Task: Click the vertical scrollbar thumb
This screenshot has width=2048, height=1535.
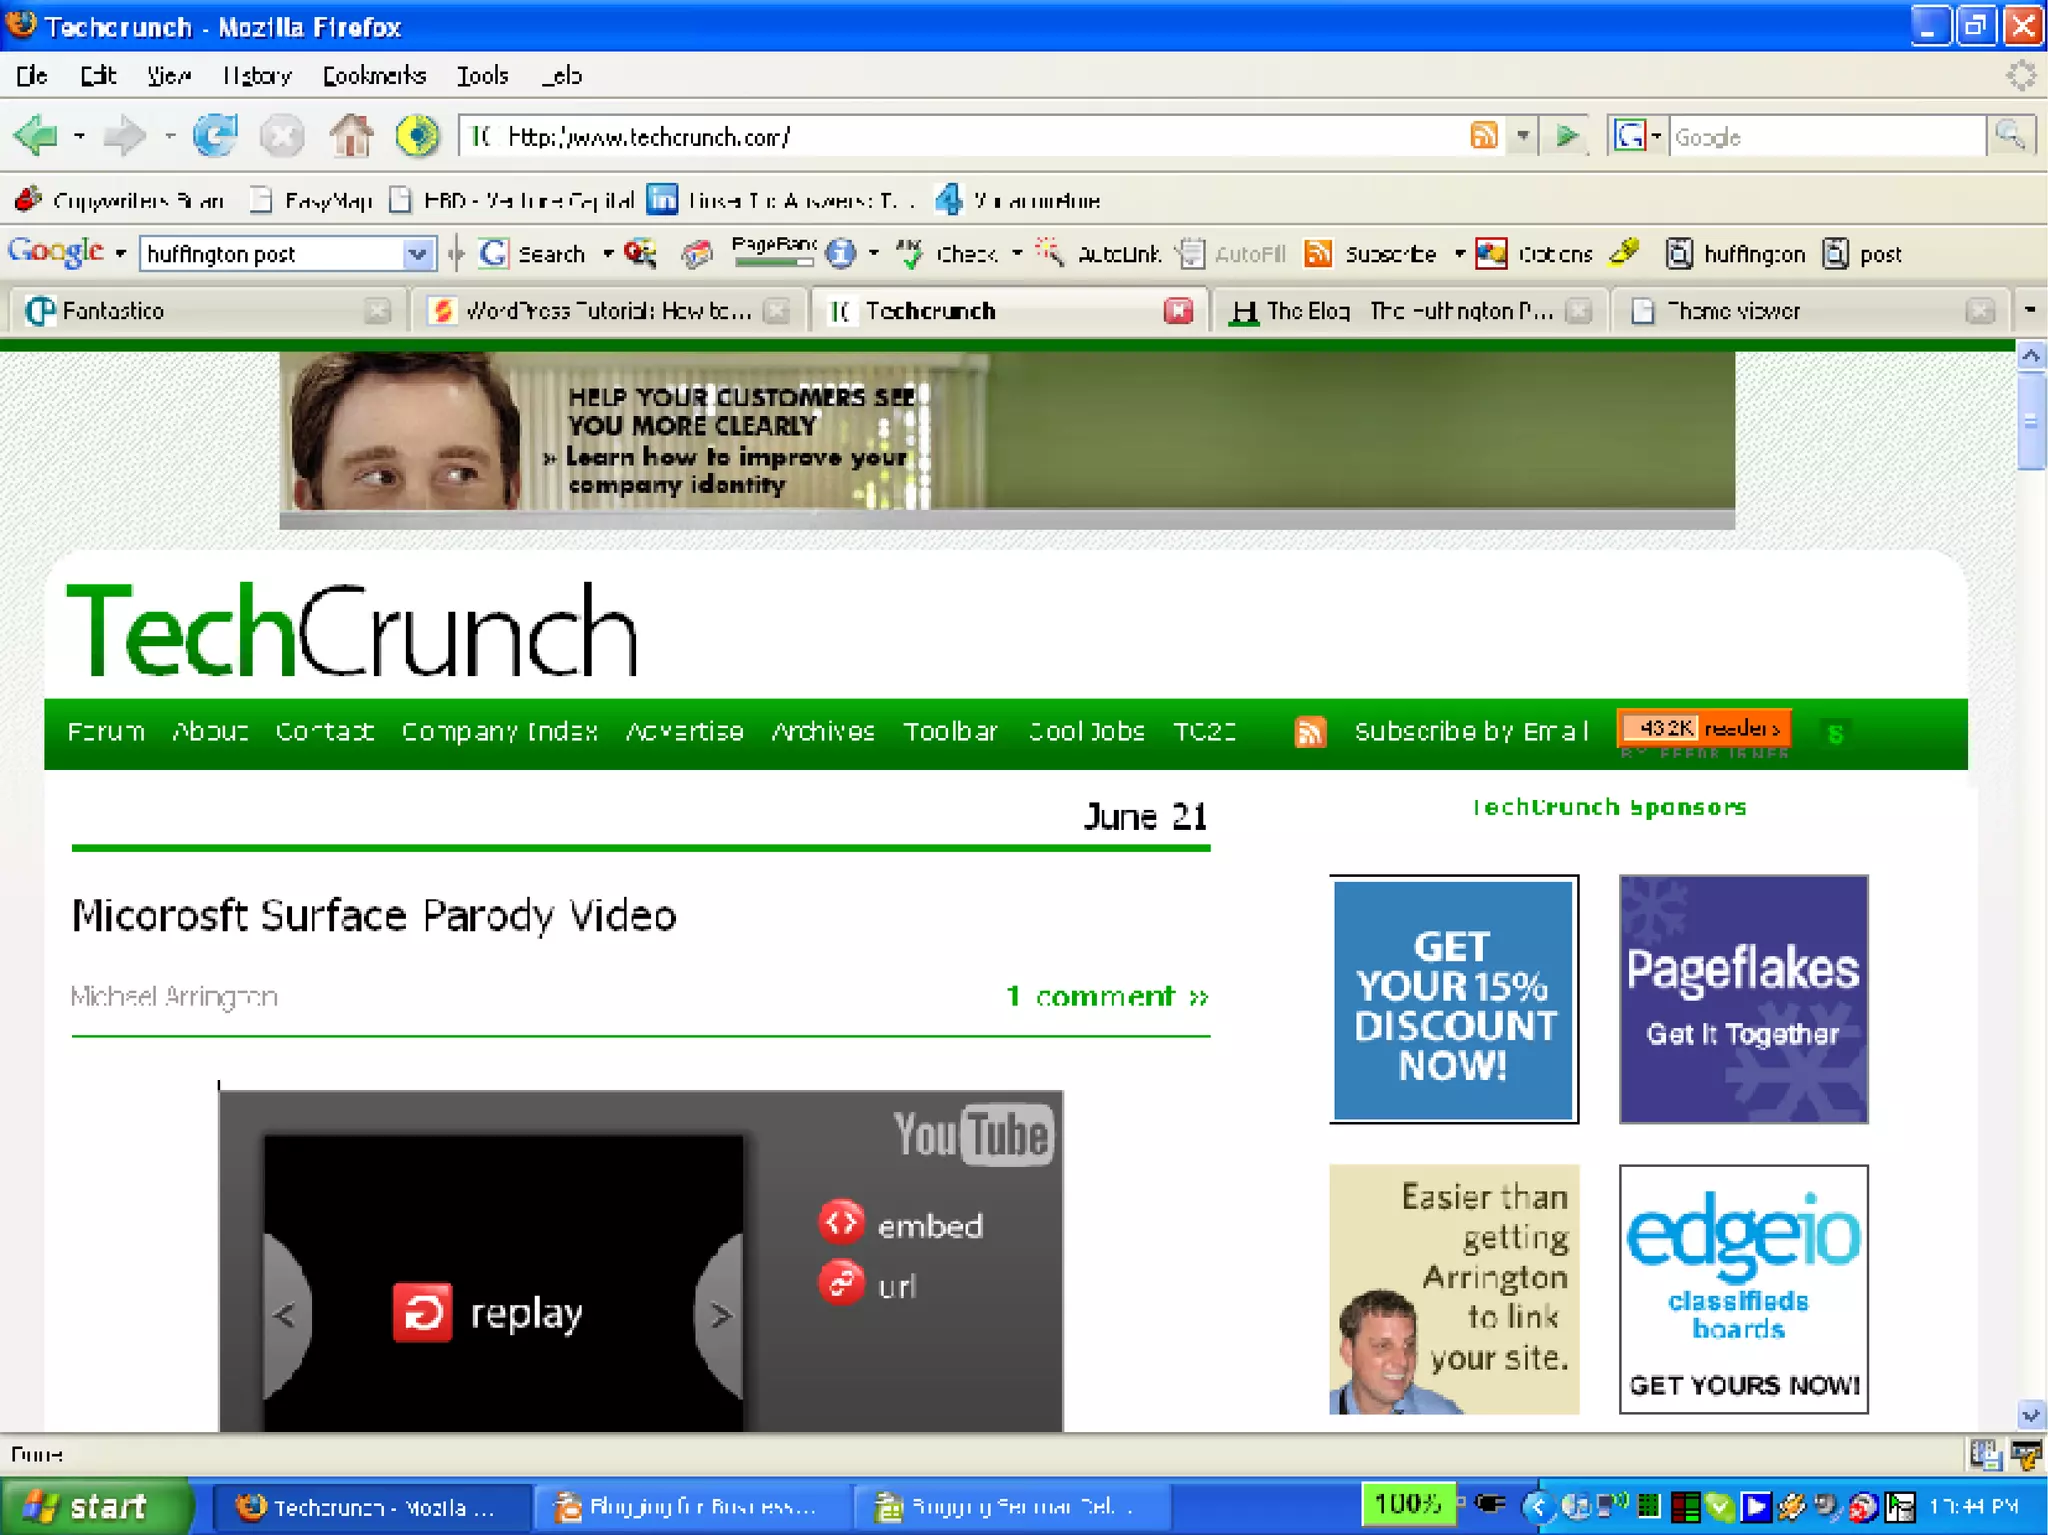Action: pyautogui.click(x=2030, y=422)
